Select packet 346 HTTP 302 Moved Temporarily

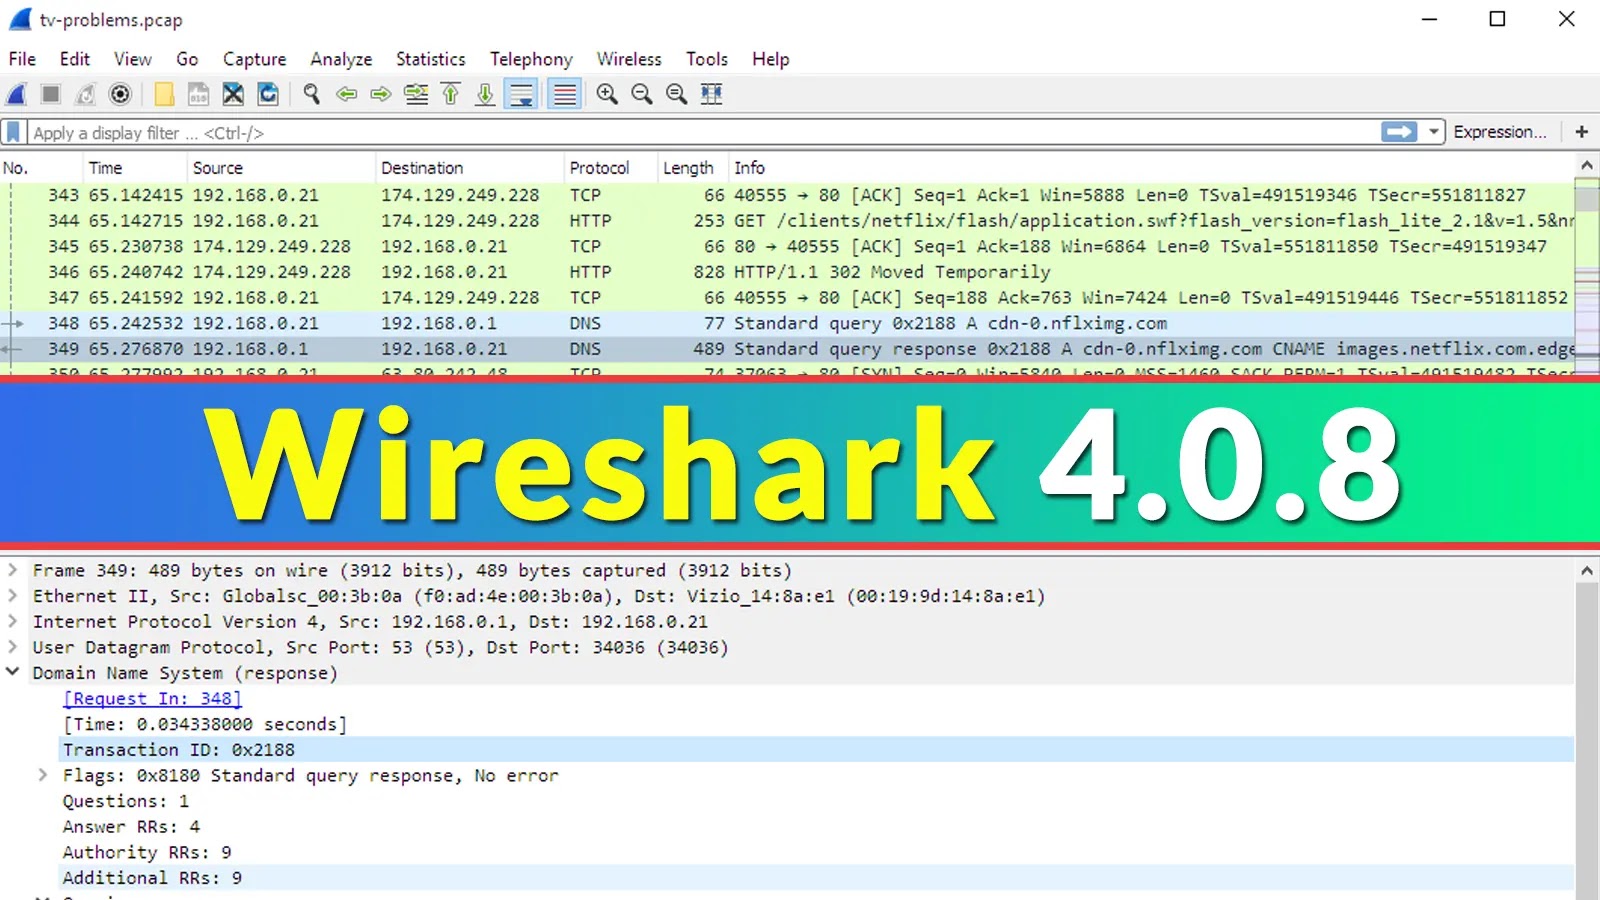[787, 272]
